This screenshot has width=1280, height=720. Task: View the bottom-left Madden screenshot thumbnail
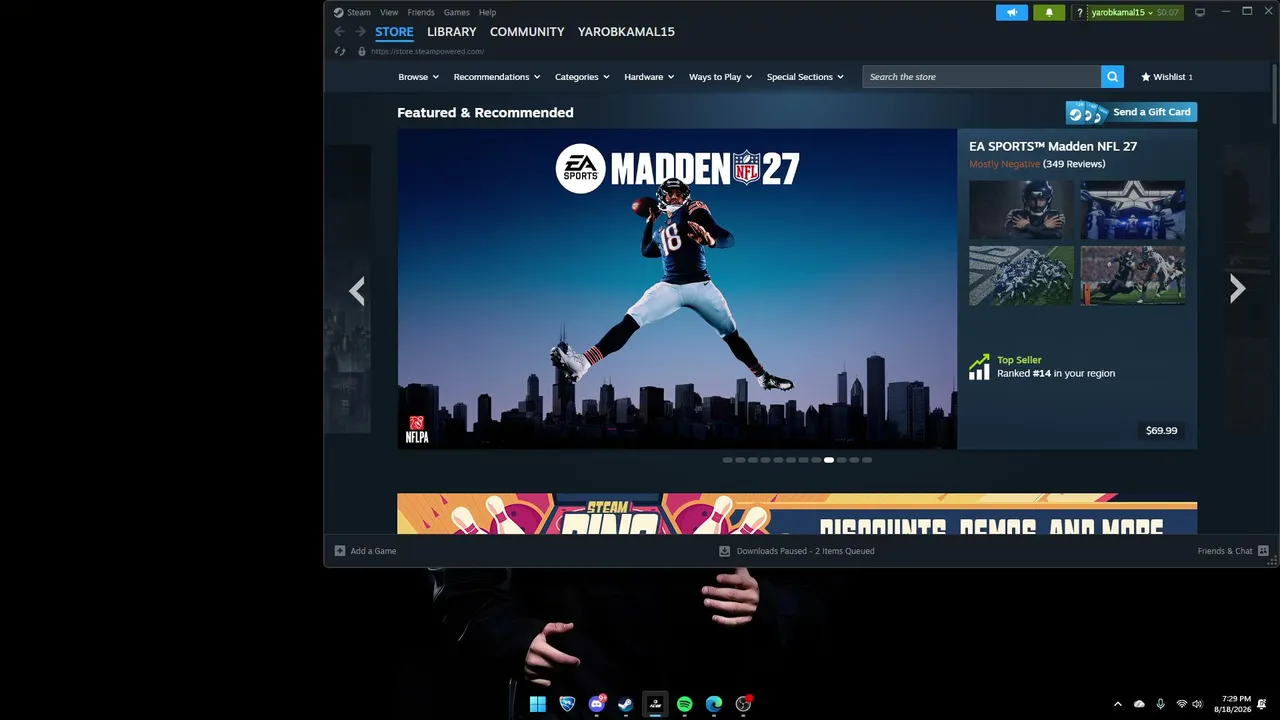1021,276
